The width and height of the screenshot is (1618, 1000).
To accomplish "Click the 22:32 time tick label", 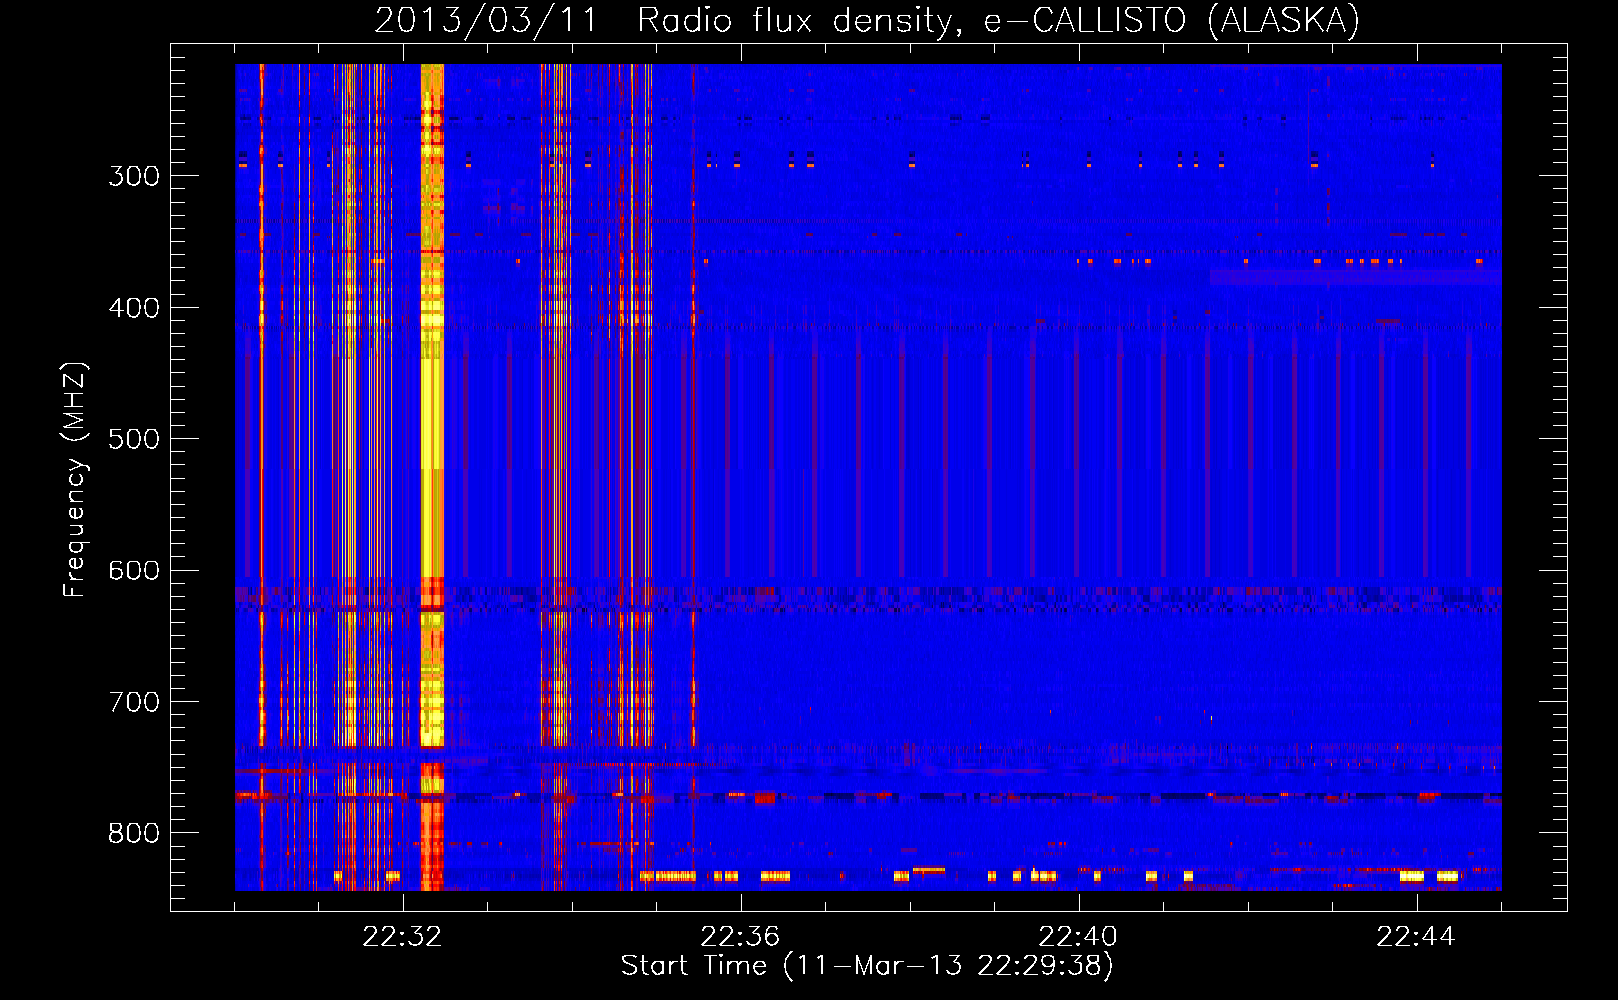I will [x=402, y=937].
